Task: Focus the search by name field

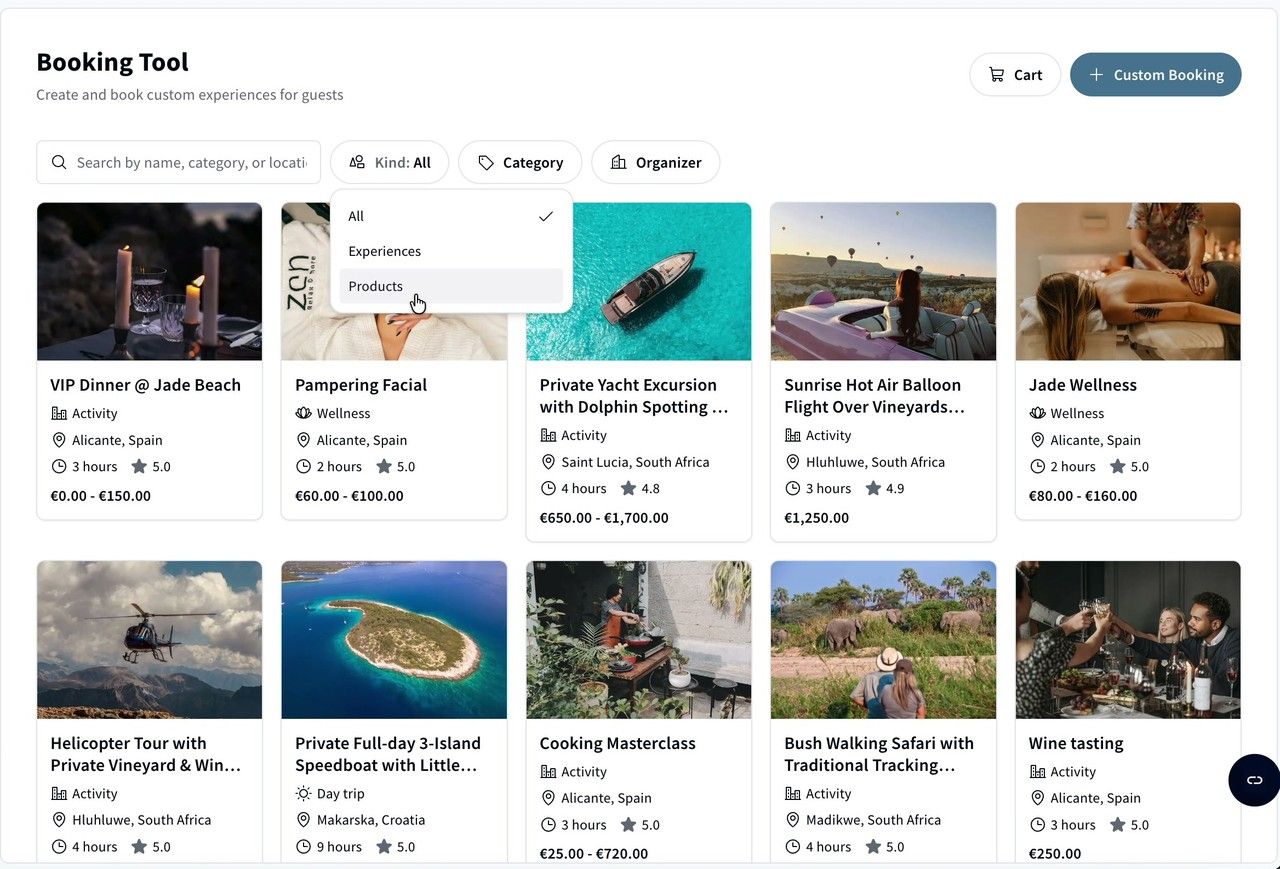Action: point(179,162)
